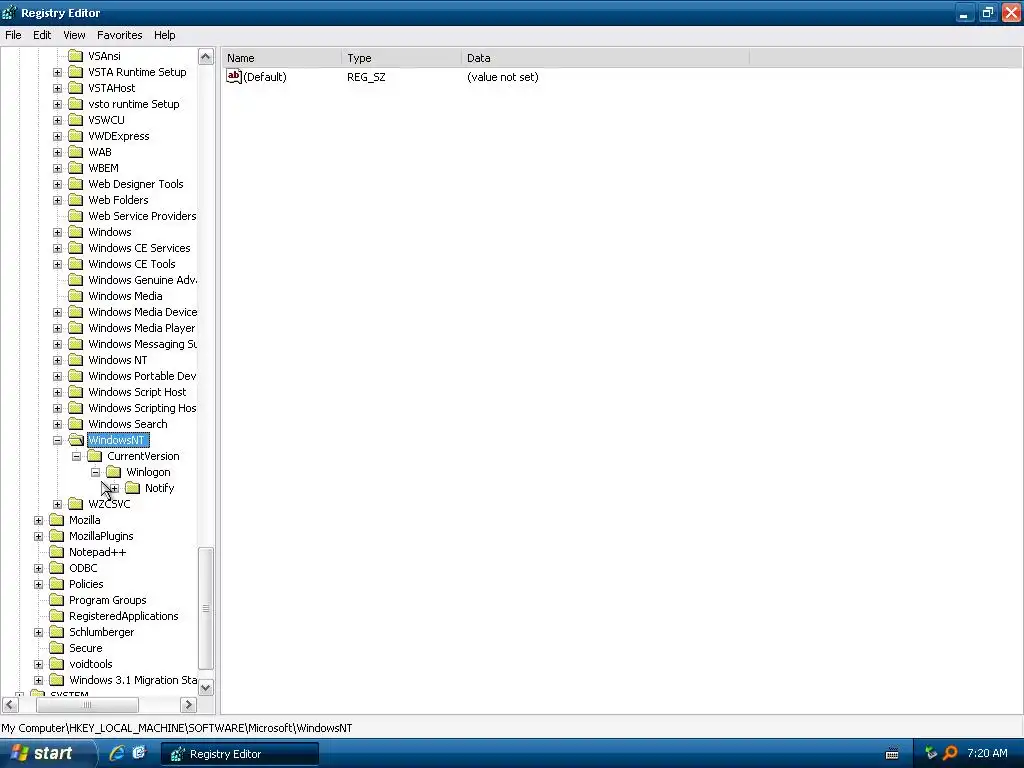Click the network tray icon
The width and height of the screenshot is (1024, 768).
coord(931,753)
